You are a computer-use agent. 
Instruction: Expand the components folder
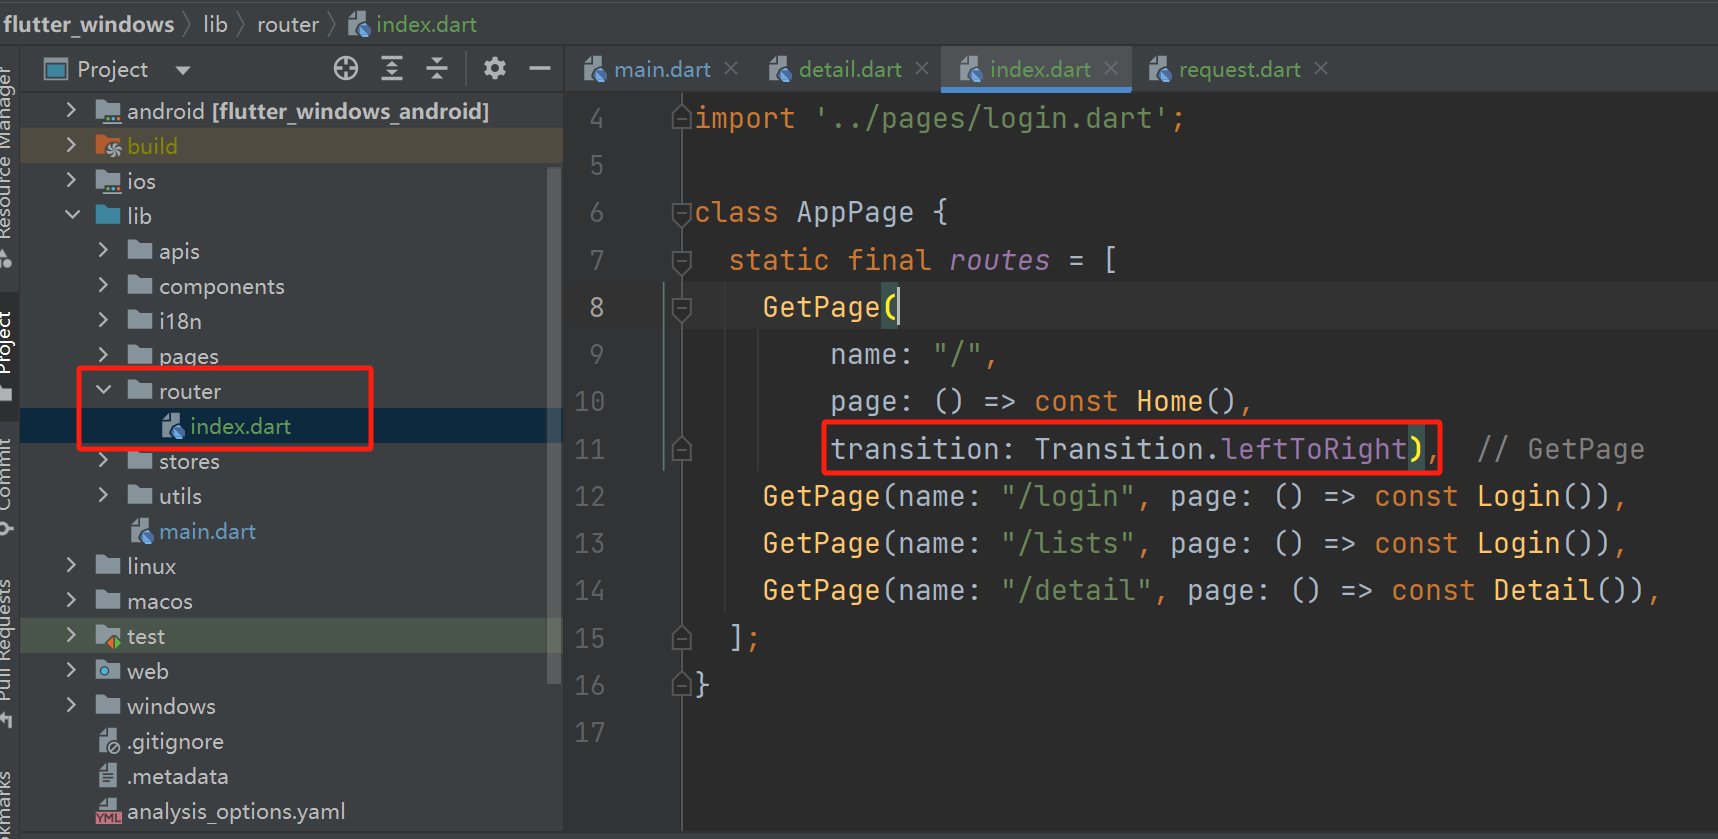(x=103, y=285)
